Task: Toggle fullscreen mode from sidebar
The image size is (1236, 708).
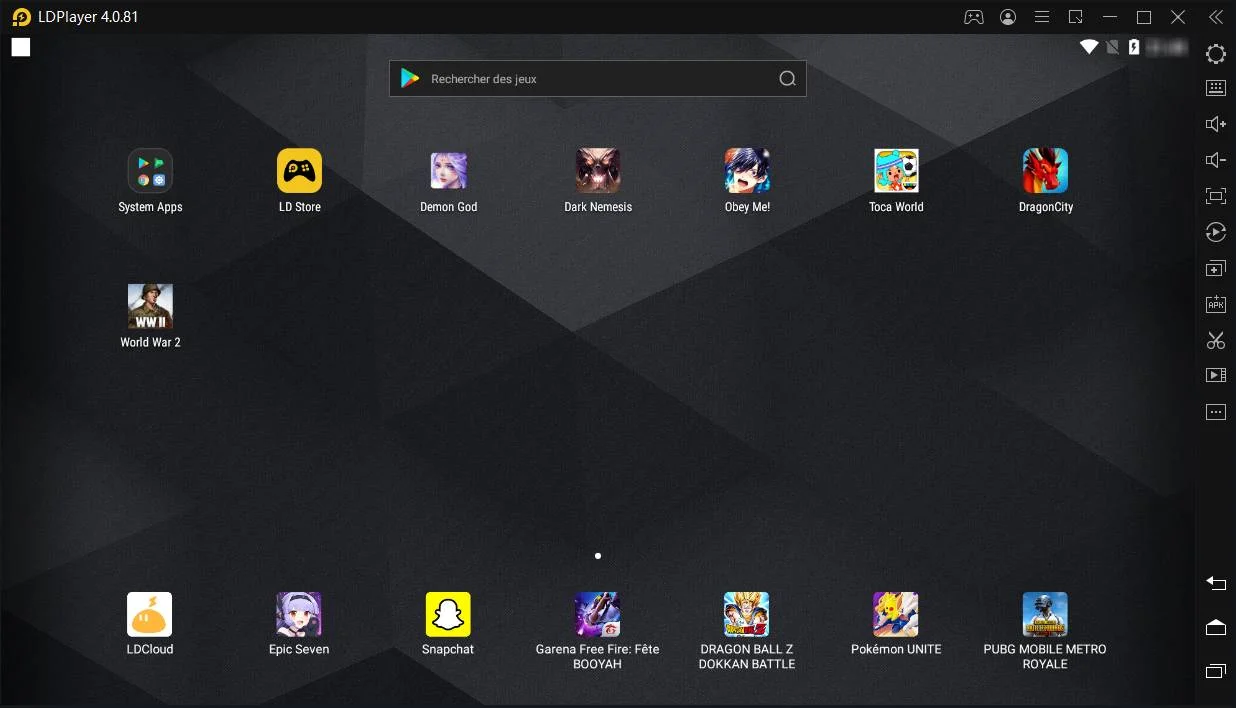Action: 1216,196
